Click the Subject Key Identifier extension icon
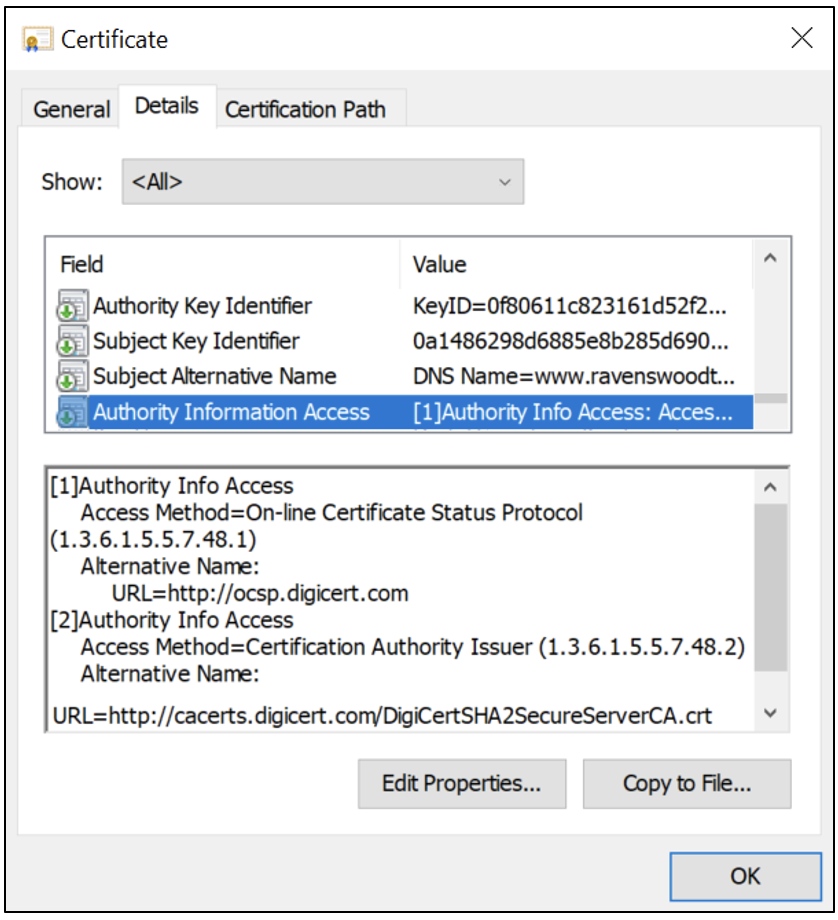Image resolution: width=838 pixels, height=920 pixels. pos(72,341)
